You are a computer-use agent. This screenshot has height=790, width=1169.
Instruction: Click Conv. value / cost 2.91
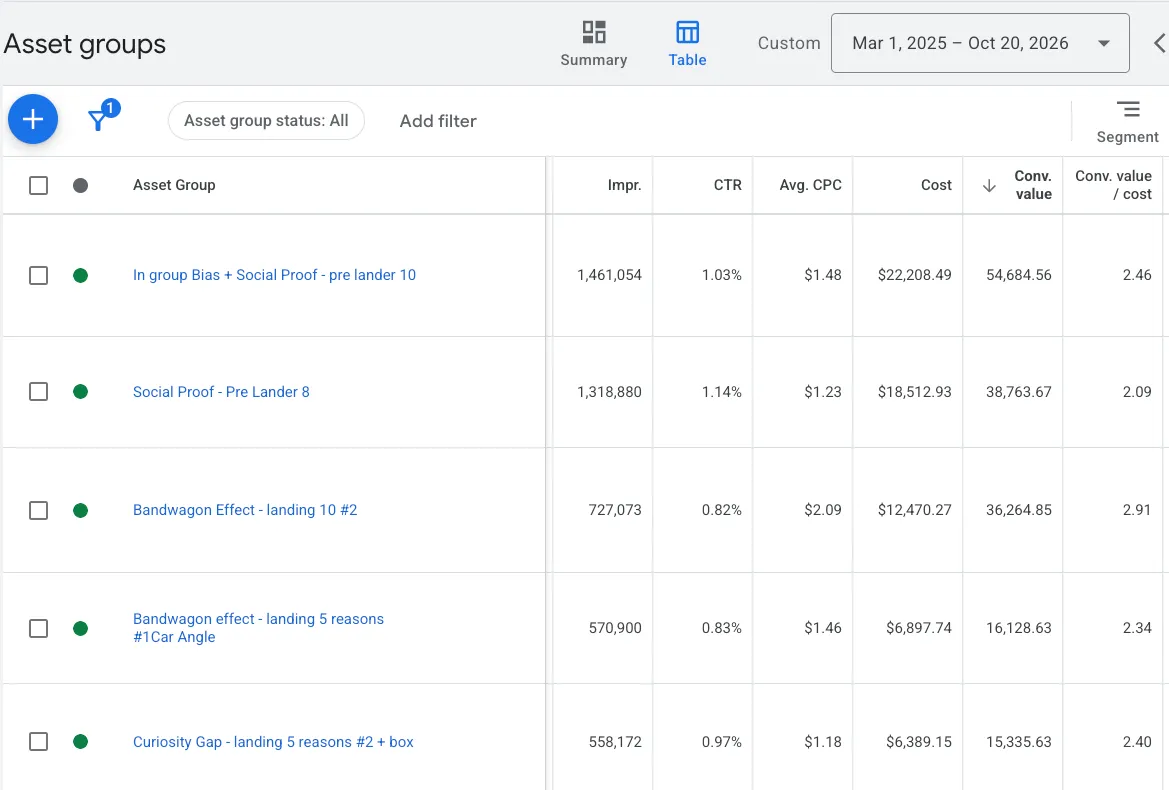(1137, 510)
